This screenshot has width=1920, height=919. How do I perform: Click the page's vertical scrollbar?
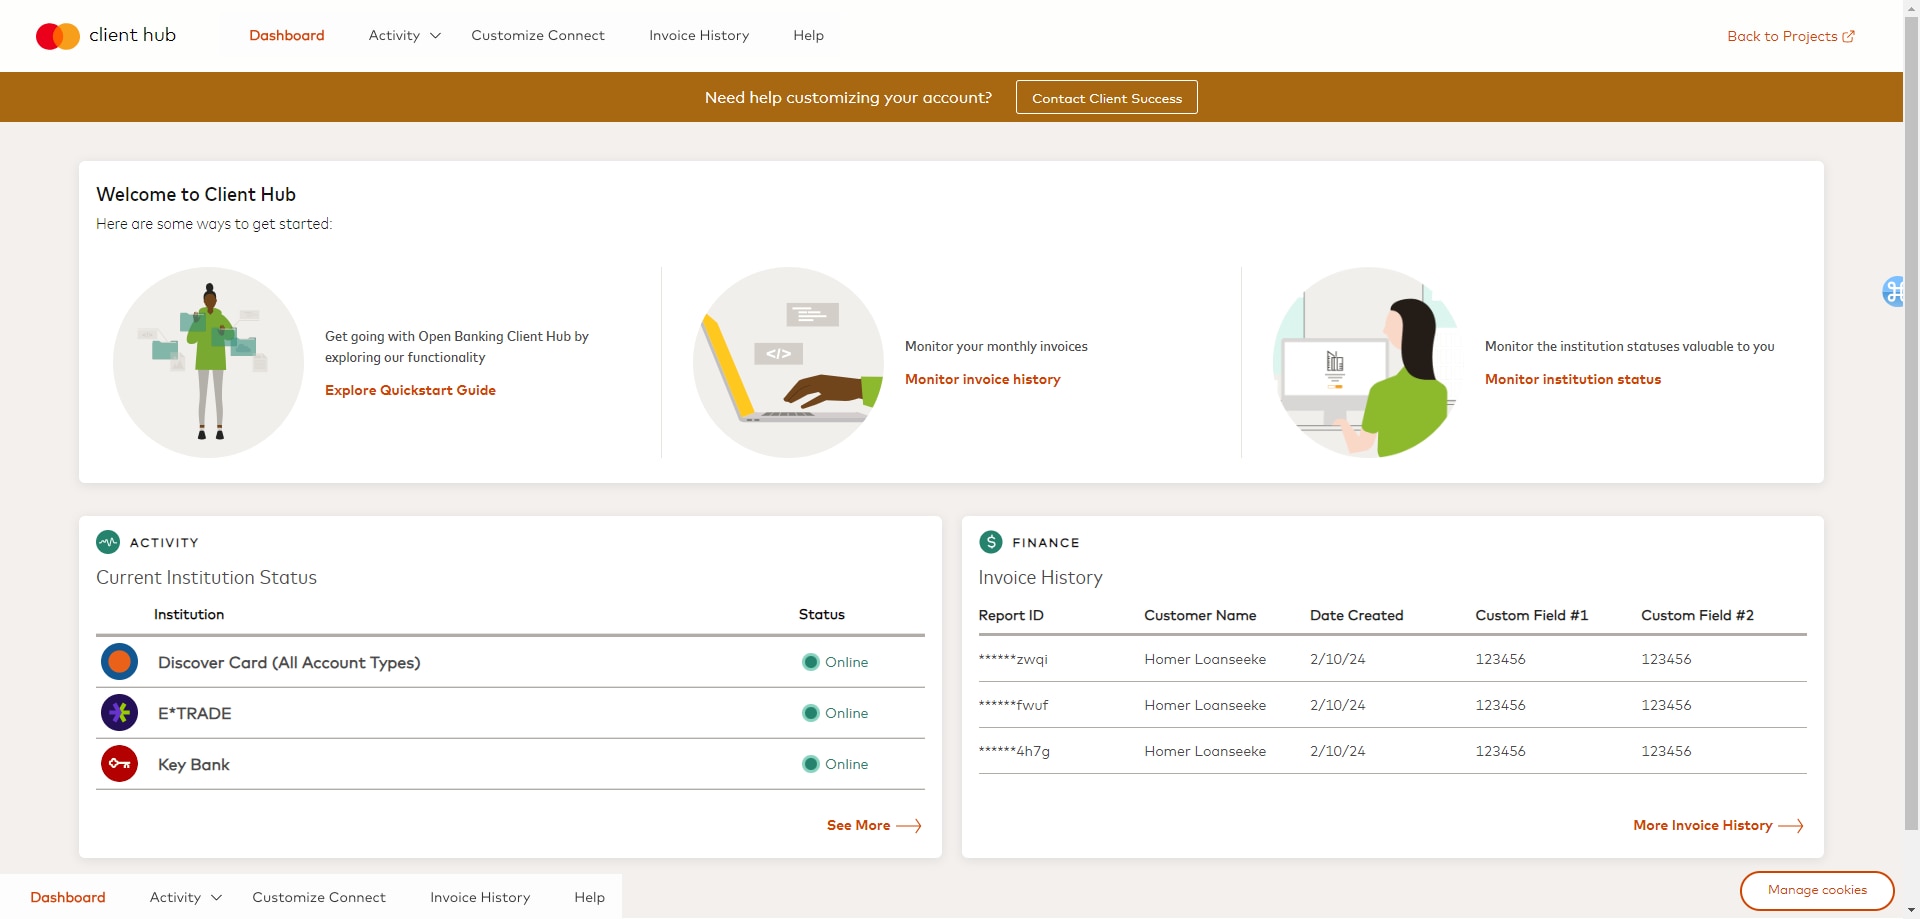[x=1911, y=400]
